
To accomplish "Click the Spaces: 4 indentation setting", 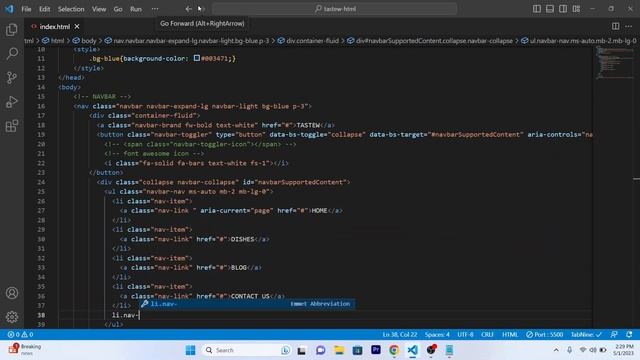I will point(437,334).
